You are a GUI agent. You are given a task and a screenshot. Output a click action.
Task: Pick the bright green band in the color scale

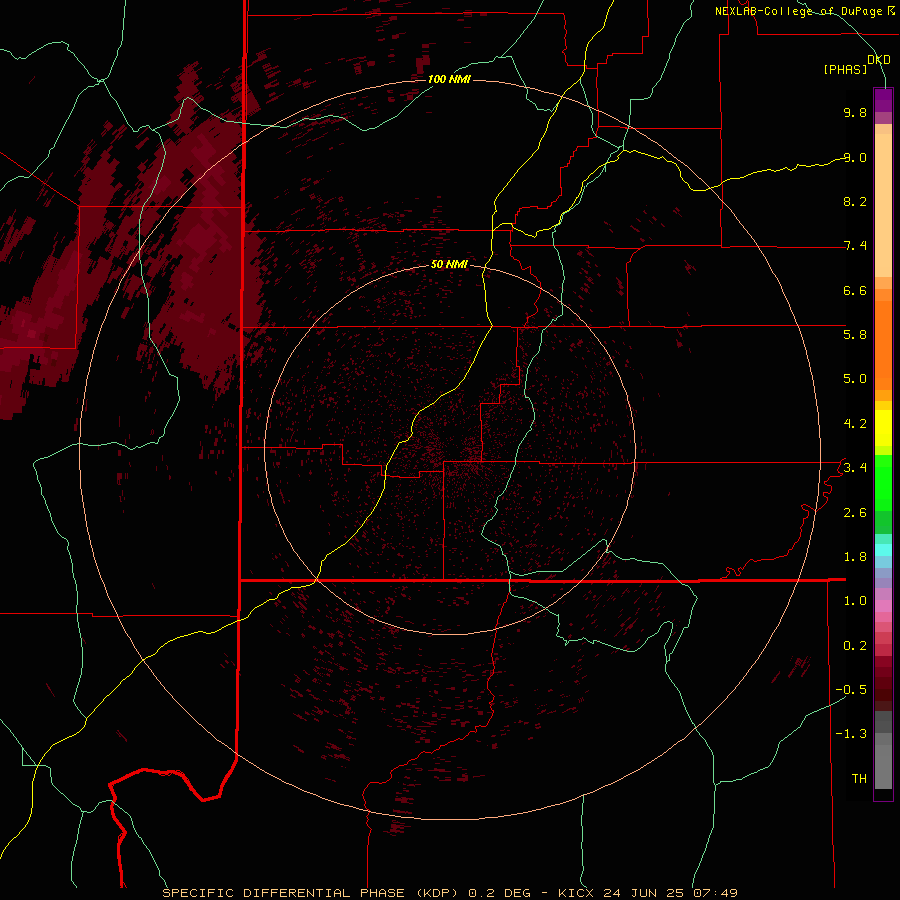coord(883,483)
